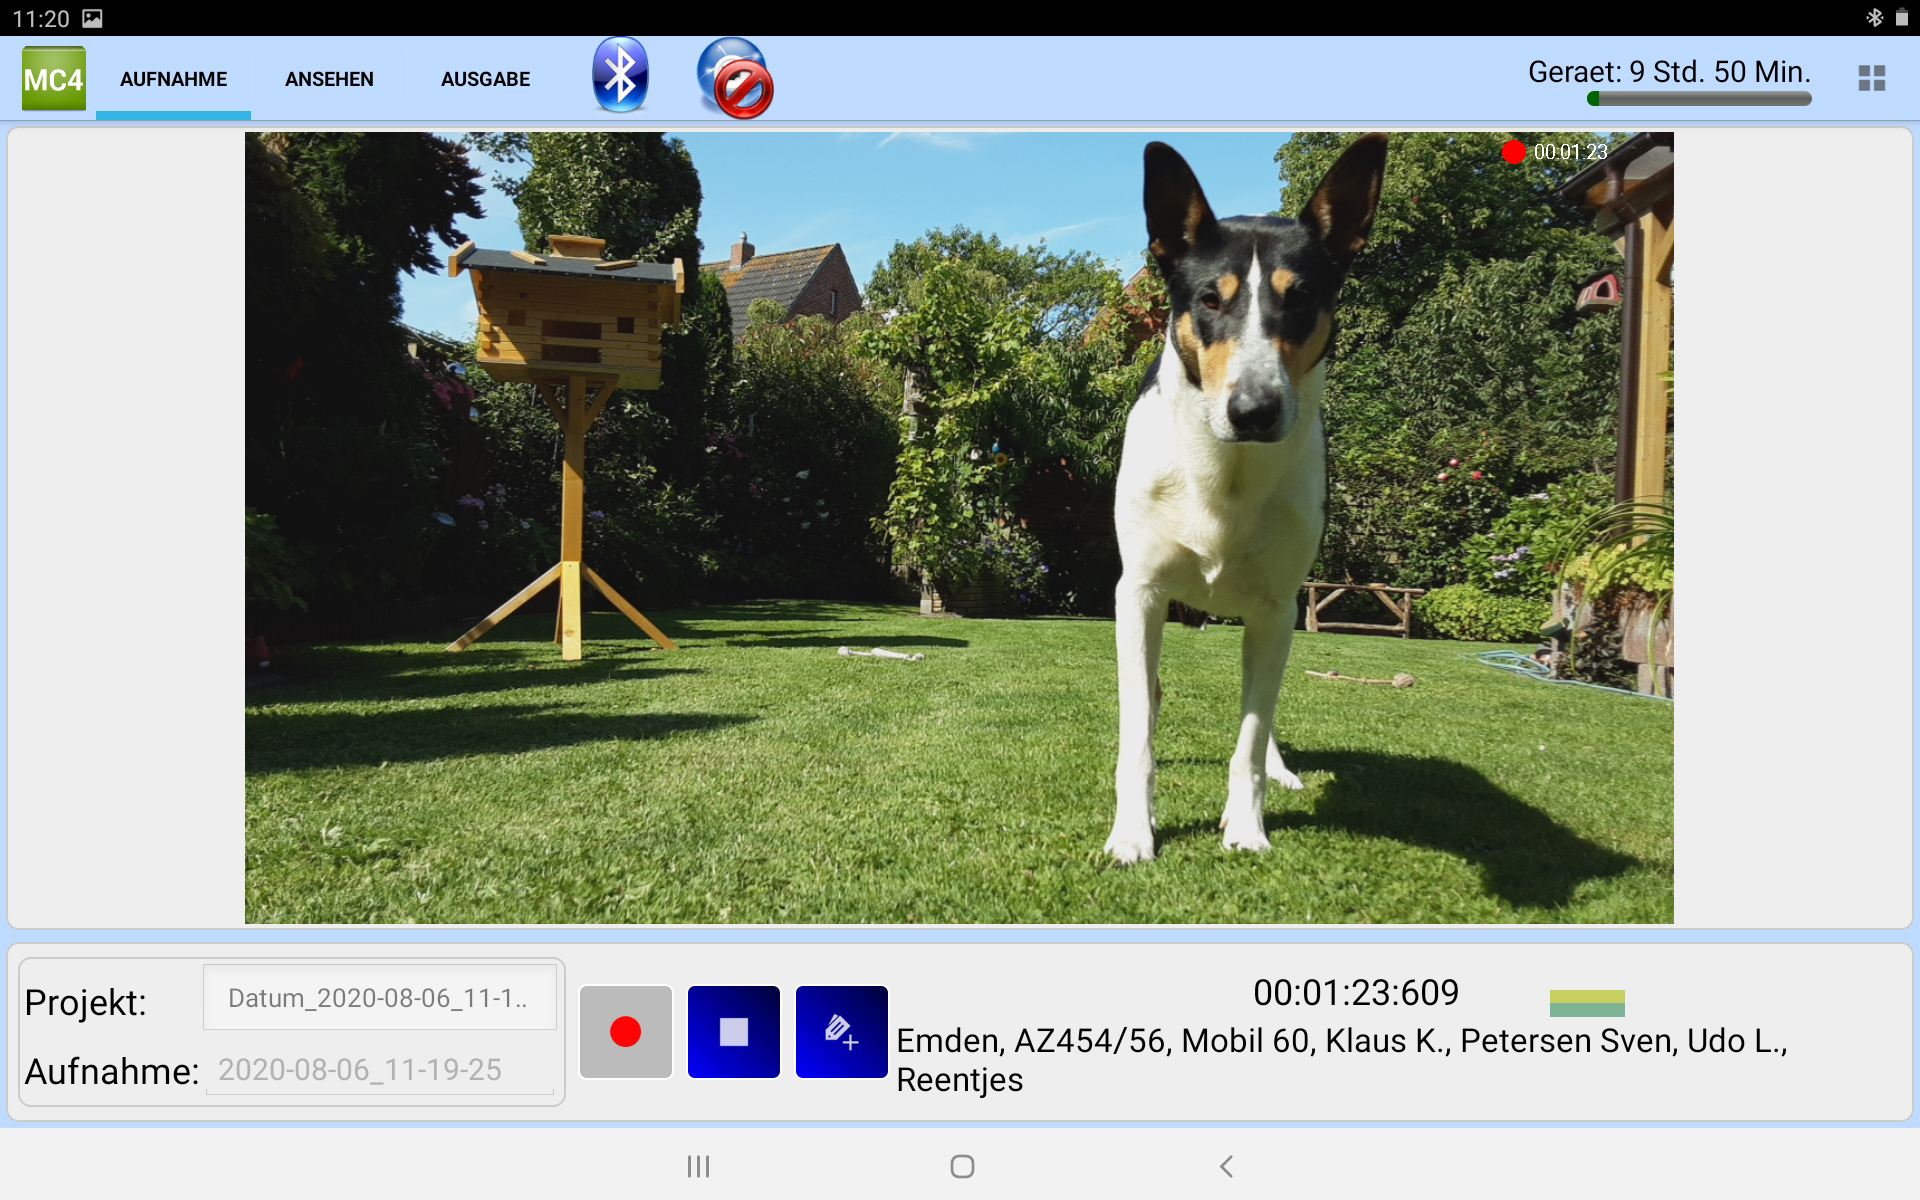Switch to the AUFNAHME tab
Image resolution: width=1920 pixels, height=1200 pixels.
[173, 79]
